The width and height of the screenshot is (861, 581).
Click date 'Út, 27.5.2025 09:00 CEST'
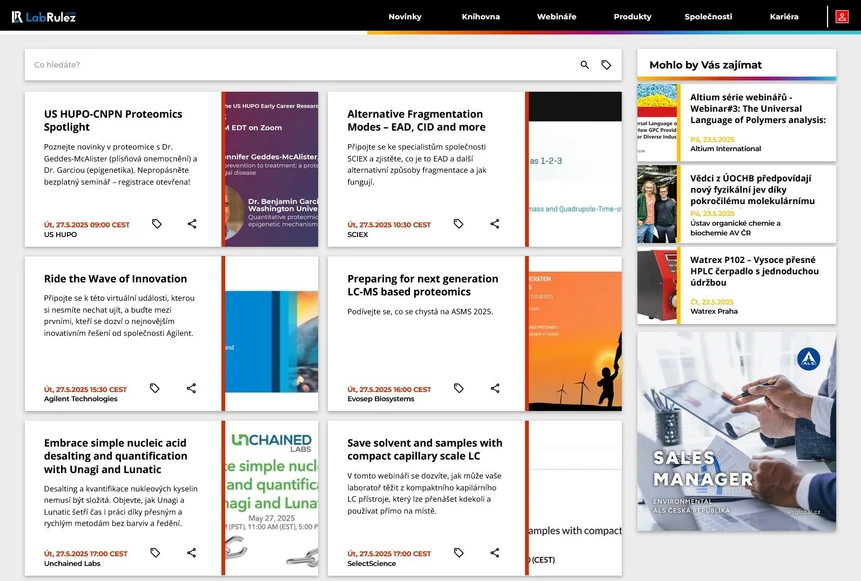click(87, 225)
